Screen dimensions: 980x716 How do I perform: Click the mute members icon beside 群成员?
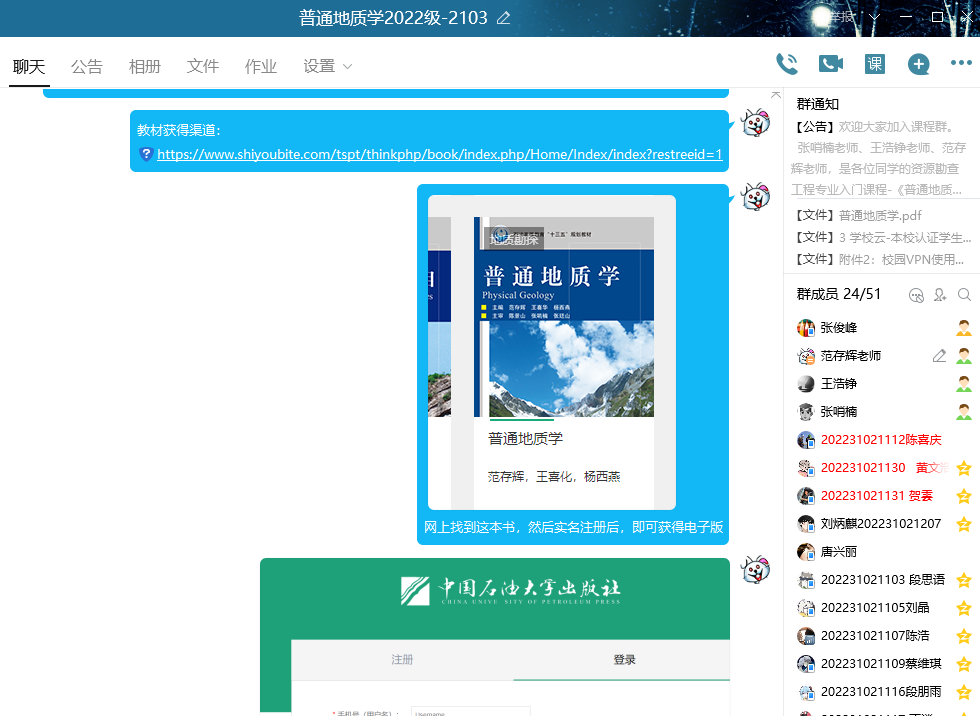point(916,295)
